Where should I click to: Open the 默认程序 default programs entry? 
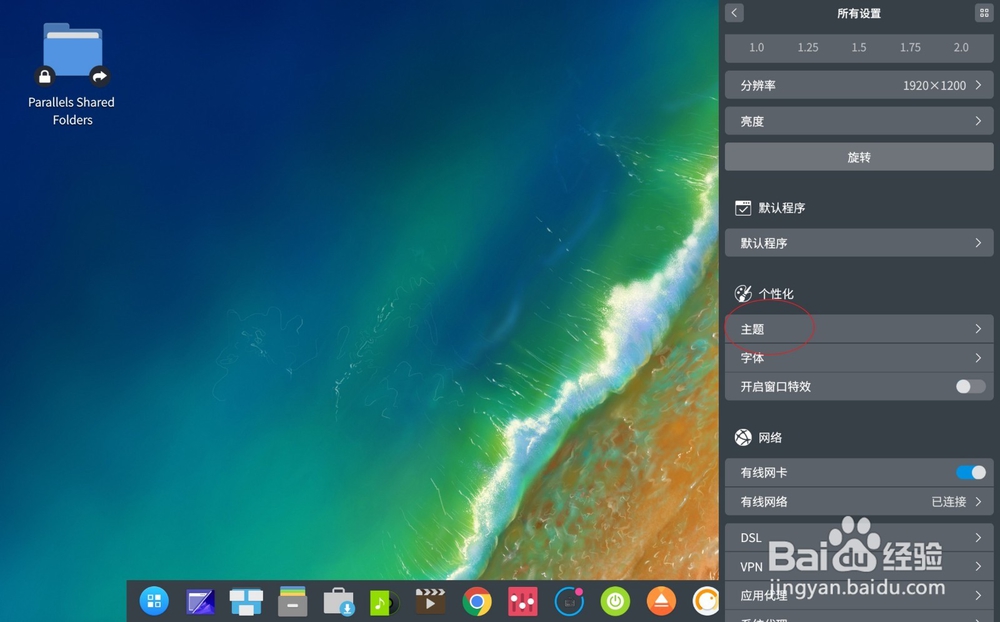(858, 242)
